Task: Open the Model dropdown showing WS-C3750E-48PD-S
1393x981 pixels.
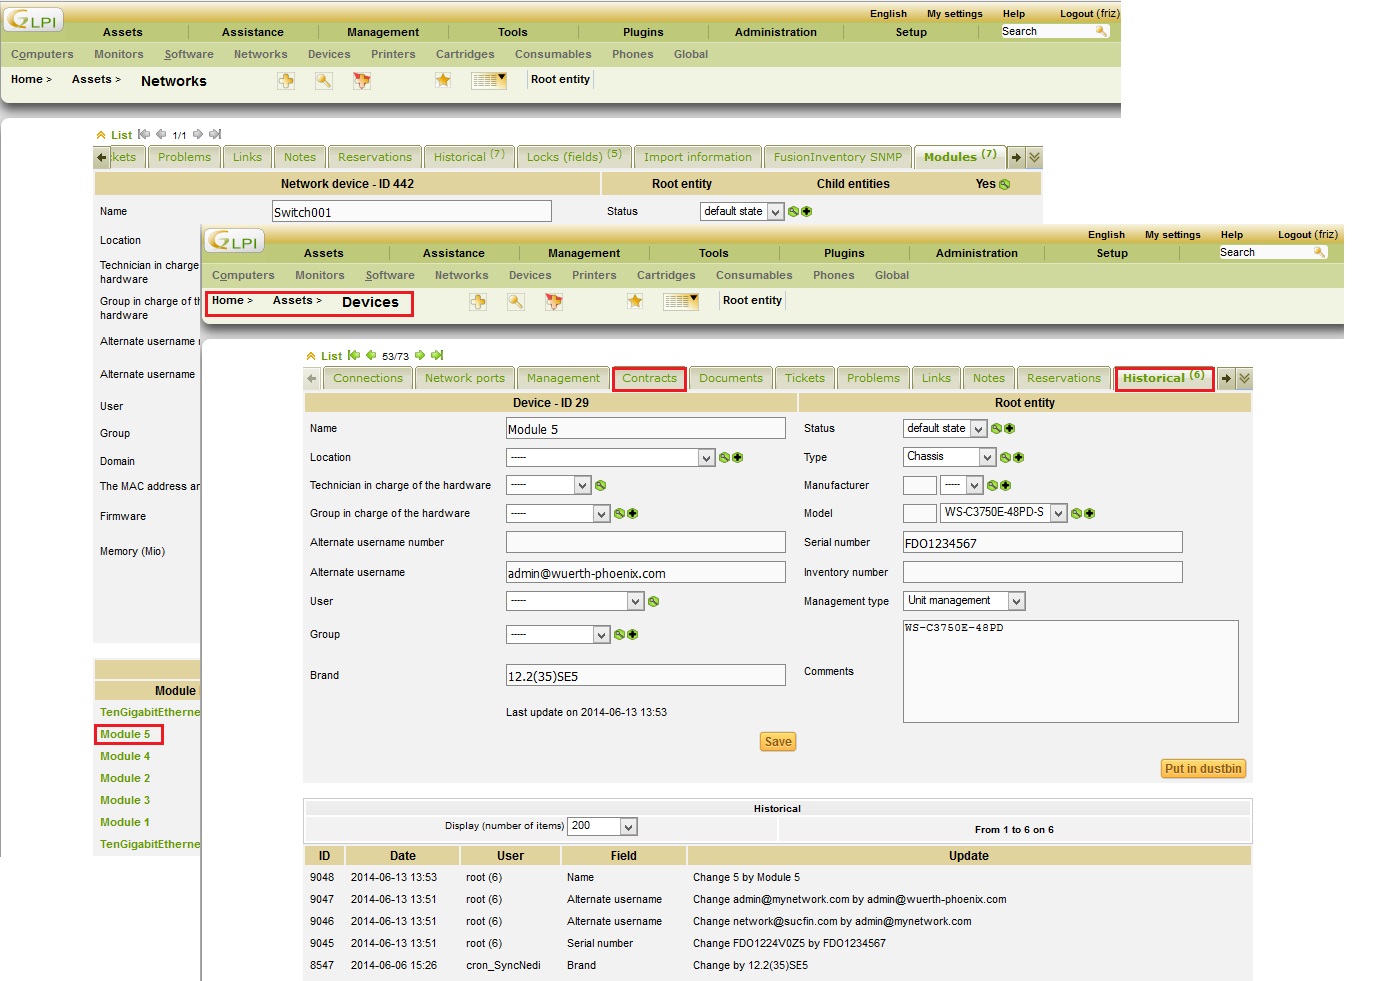Action: pyautogui.click(x=1004, y=513)
